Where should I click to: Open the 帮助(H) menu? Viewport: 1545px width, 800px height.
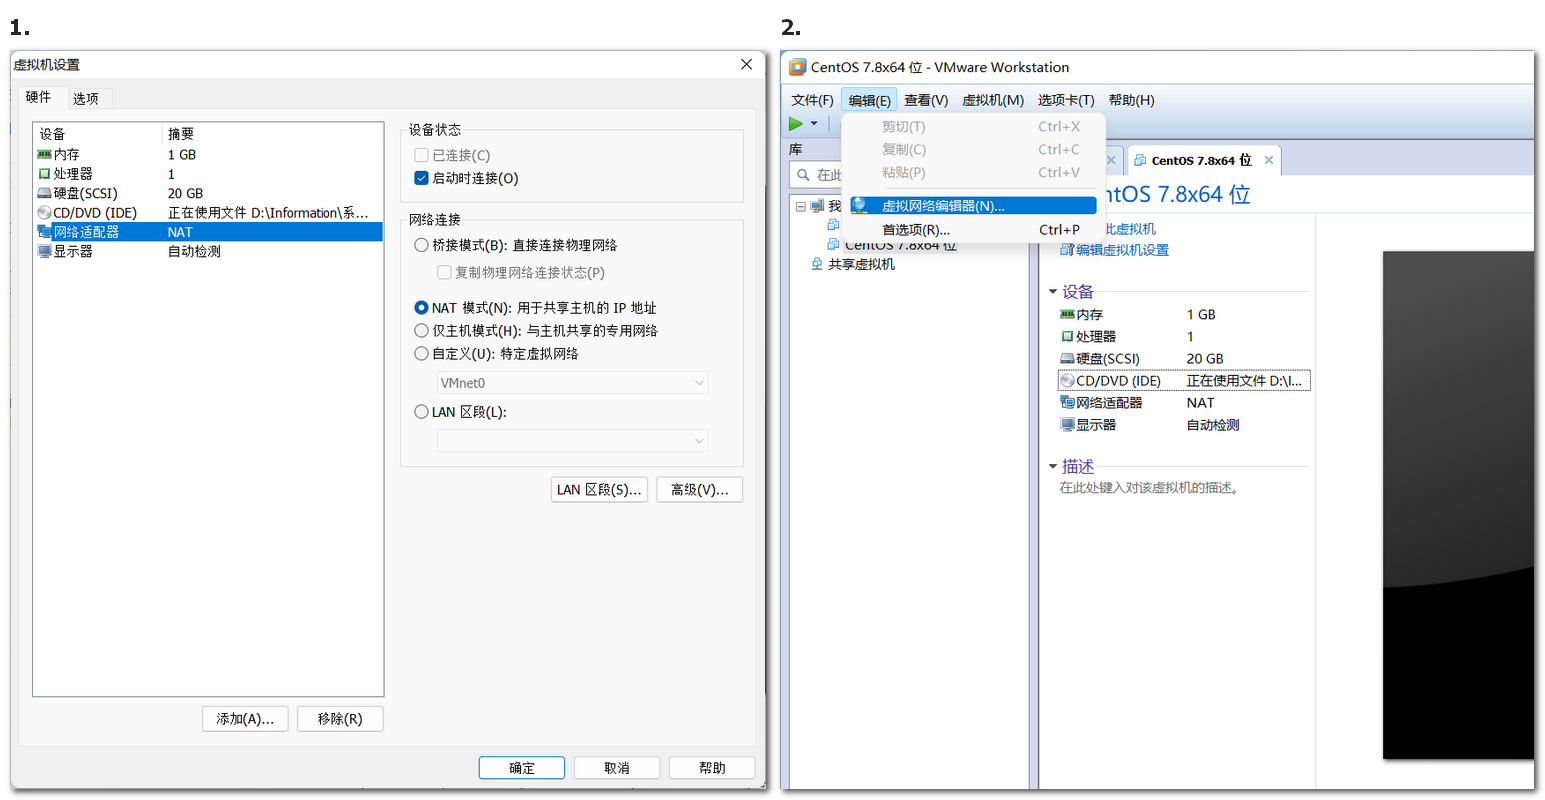coord(1131,100)
